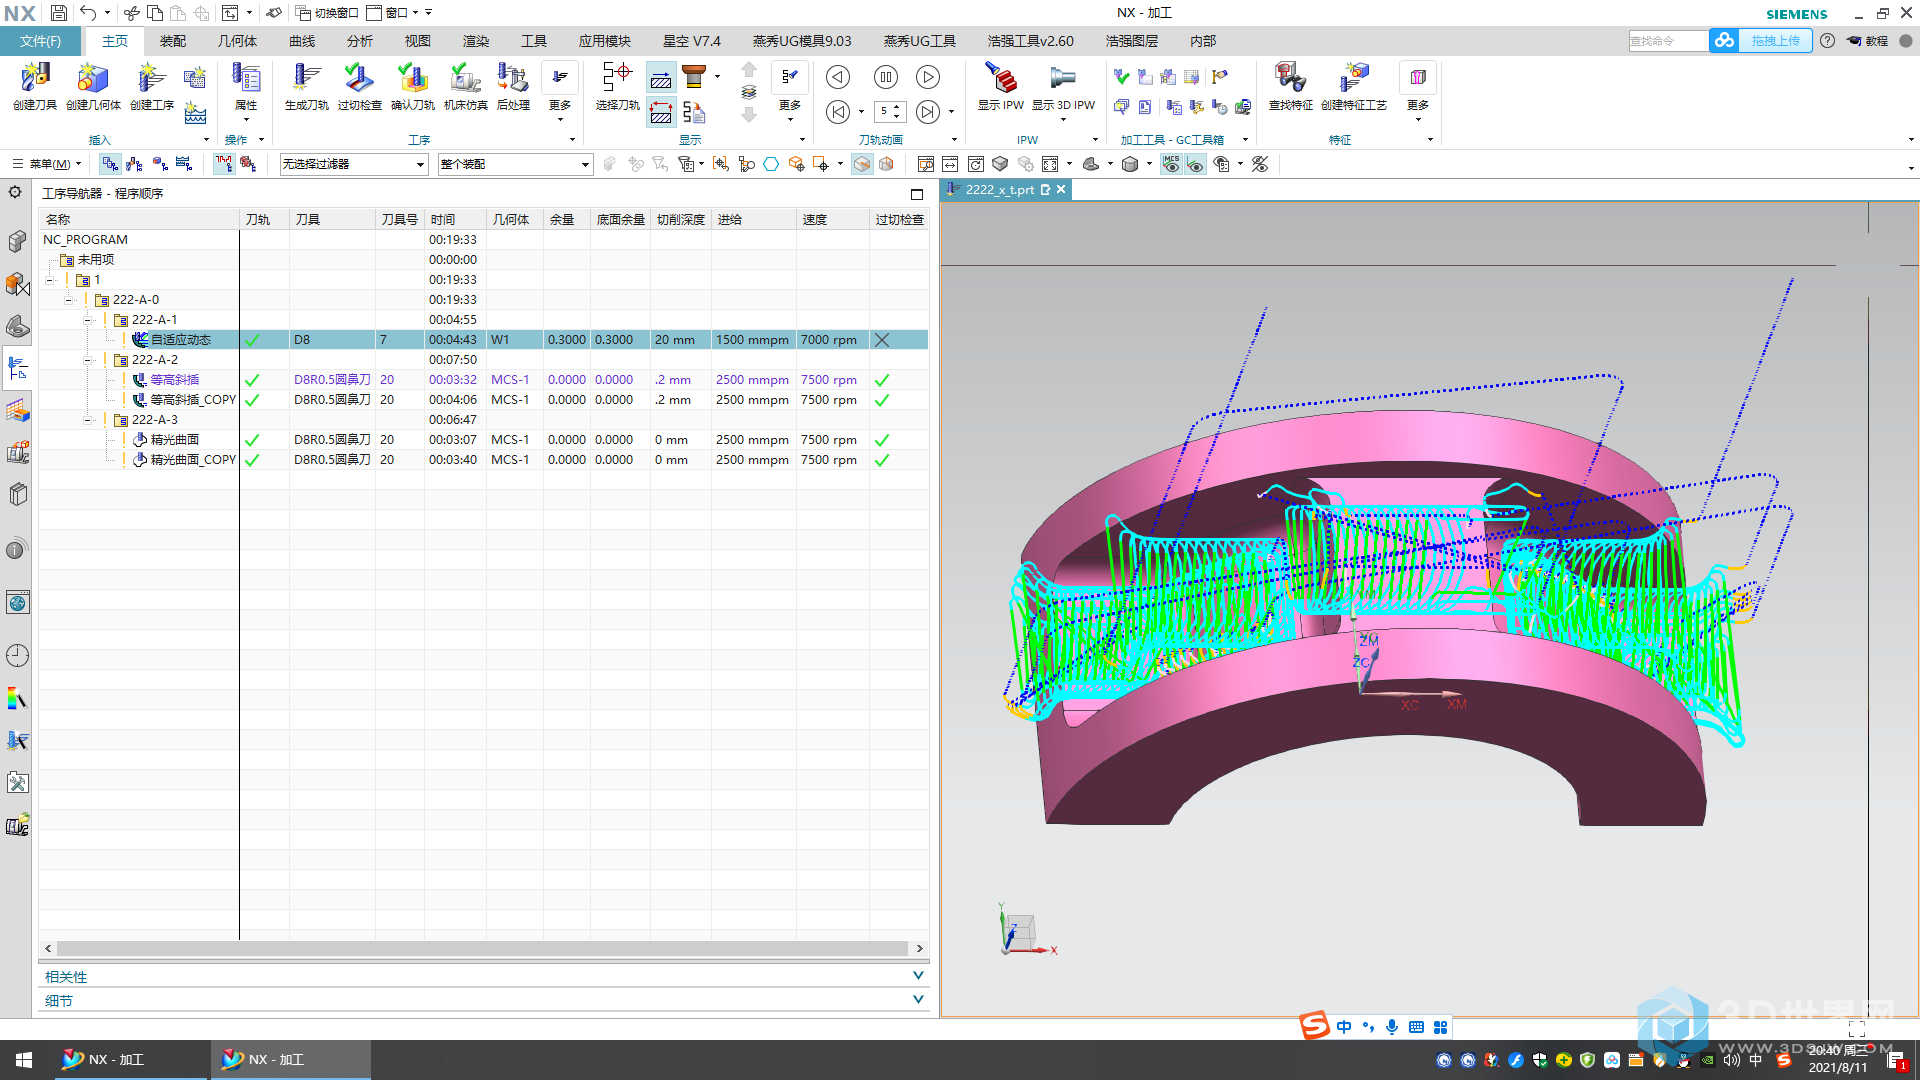Toggle the program order view button
Screen dimensions: 1920x1080
point(110,164)
